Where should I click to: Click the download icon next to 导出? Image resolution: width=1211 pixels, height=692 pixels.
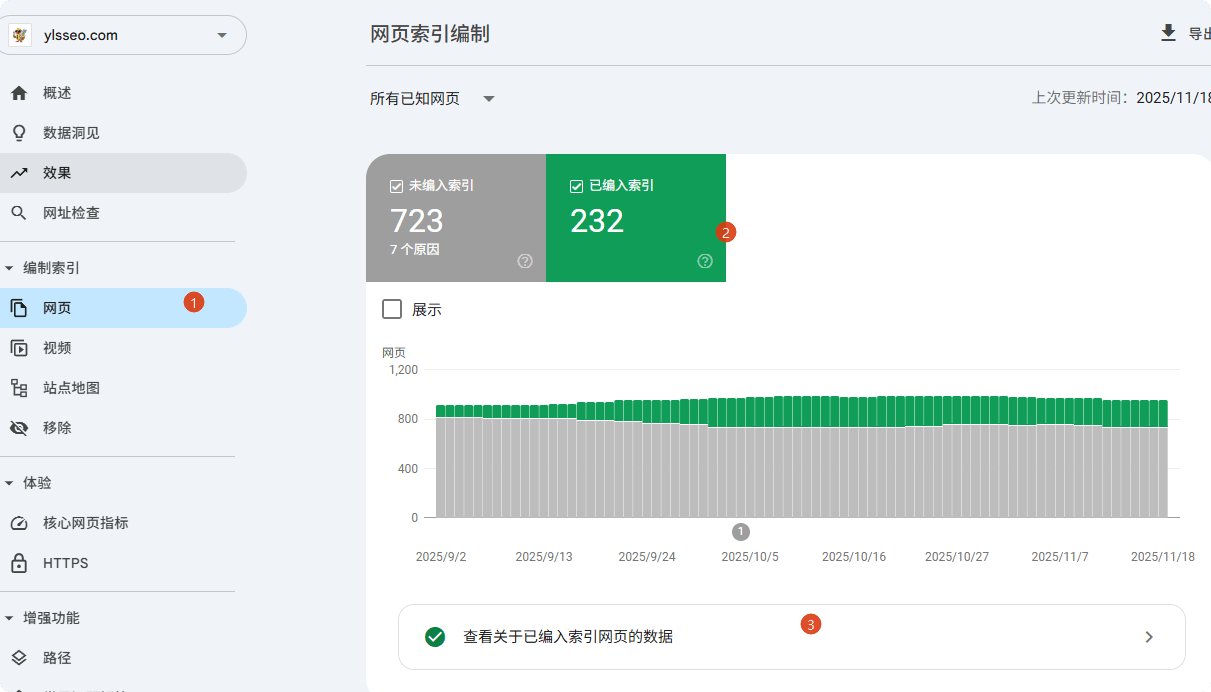(1168, 33)
